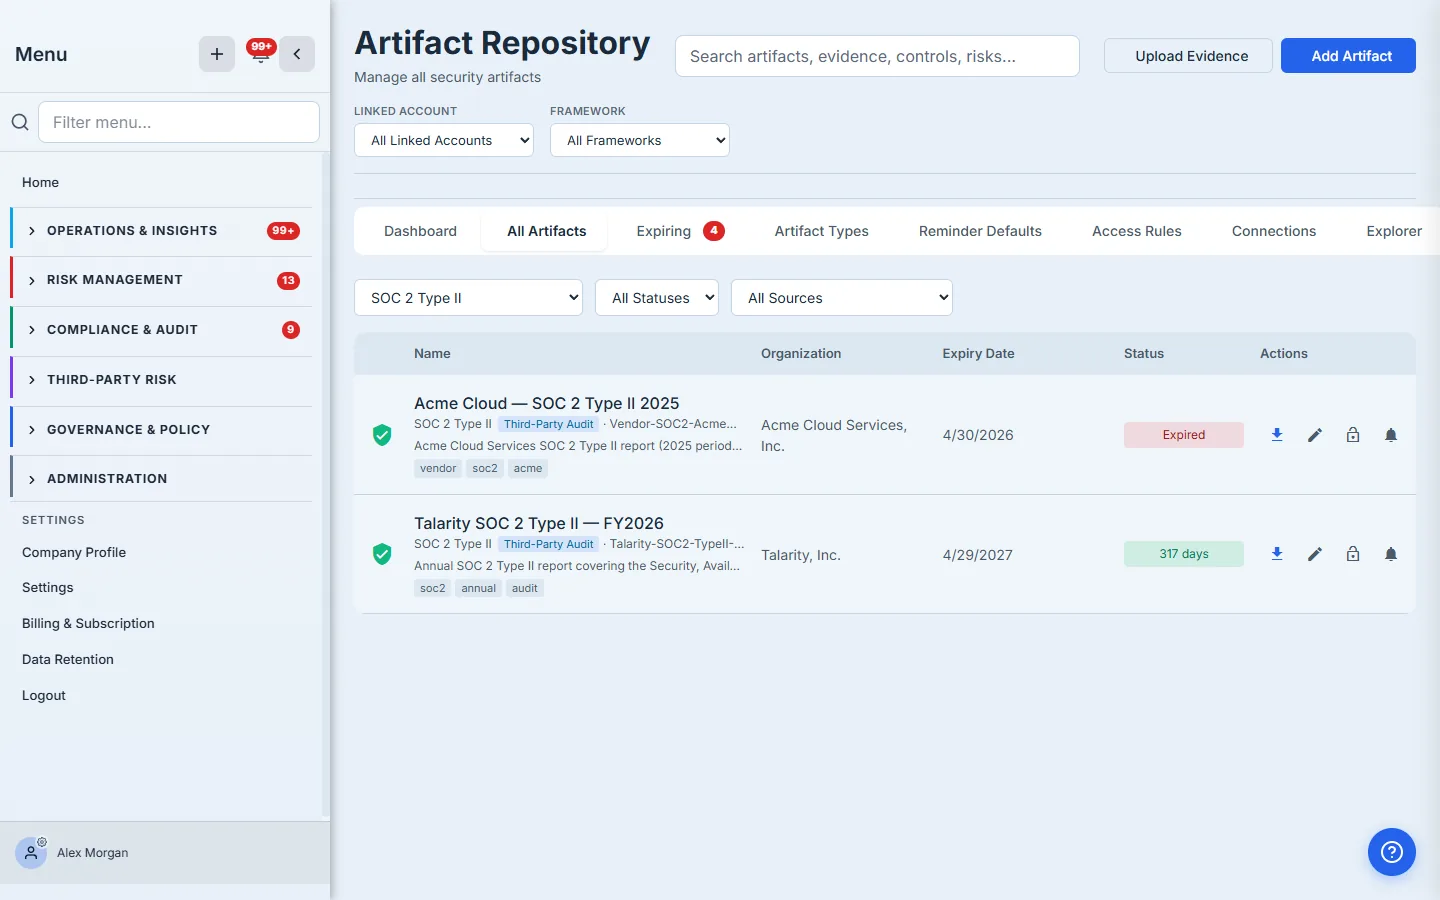Click Logout in the sidebar

44,696
